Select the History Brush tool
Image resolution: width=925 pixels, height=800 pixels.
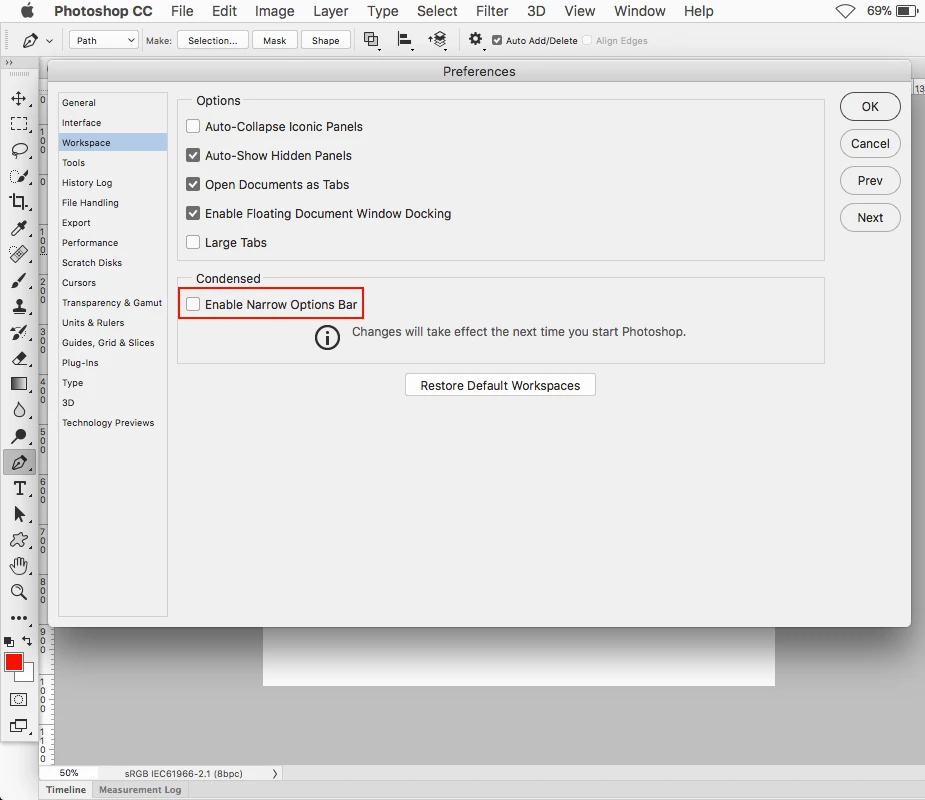coord(19,332)
